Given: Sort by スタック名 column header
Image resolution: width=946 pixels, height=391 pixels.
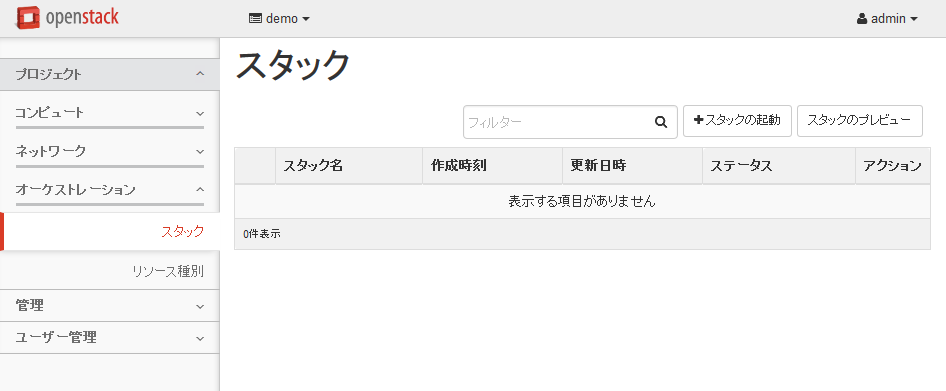Looking at the screenshot, I should click(349, 166).
